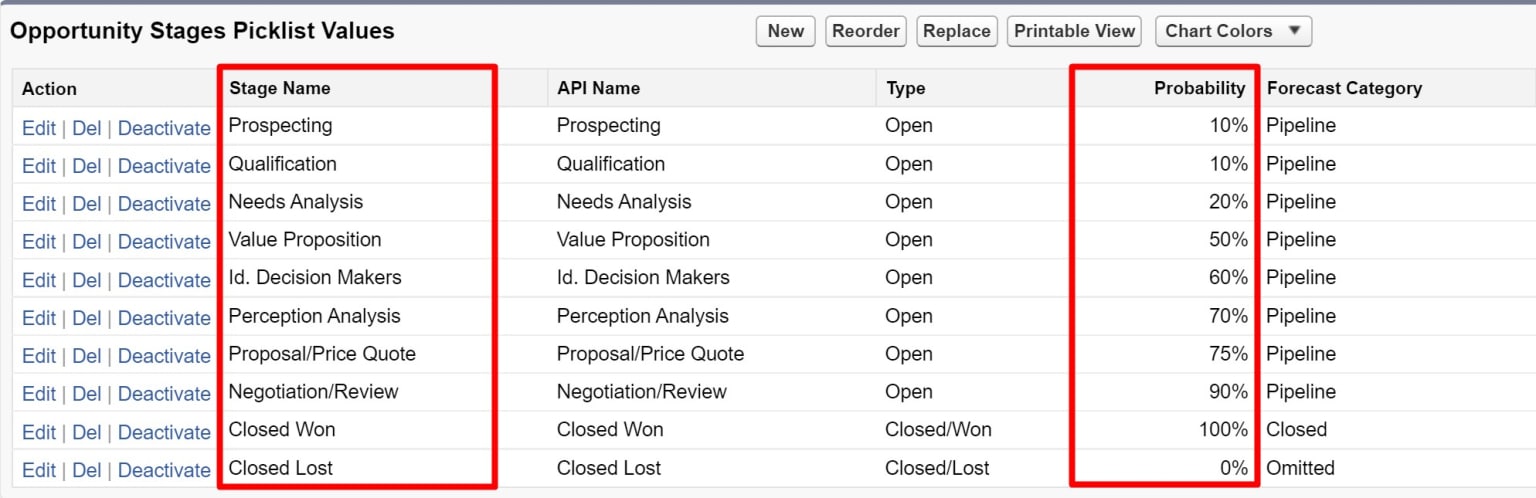Delete the Qualification stage

click(x=87, y=166)
